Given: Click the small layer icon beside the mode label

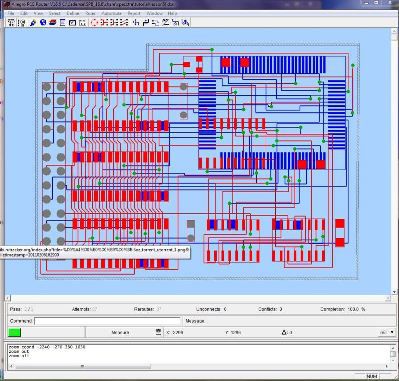Looking at the screenshot, I should point(158,332).
